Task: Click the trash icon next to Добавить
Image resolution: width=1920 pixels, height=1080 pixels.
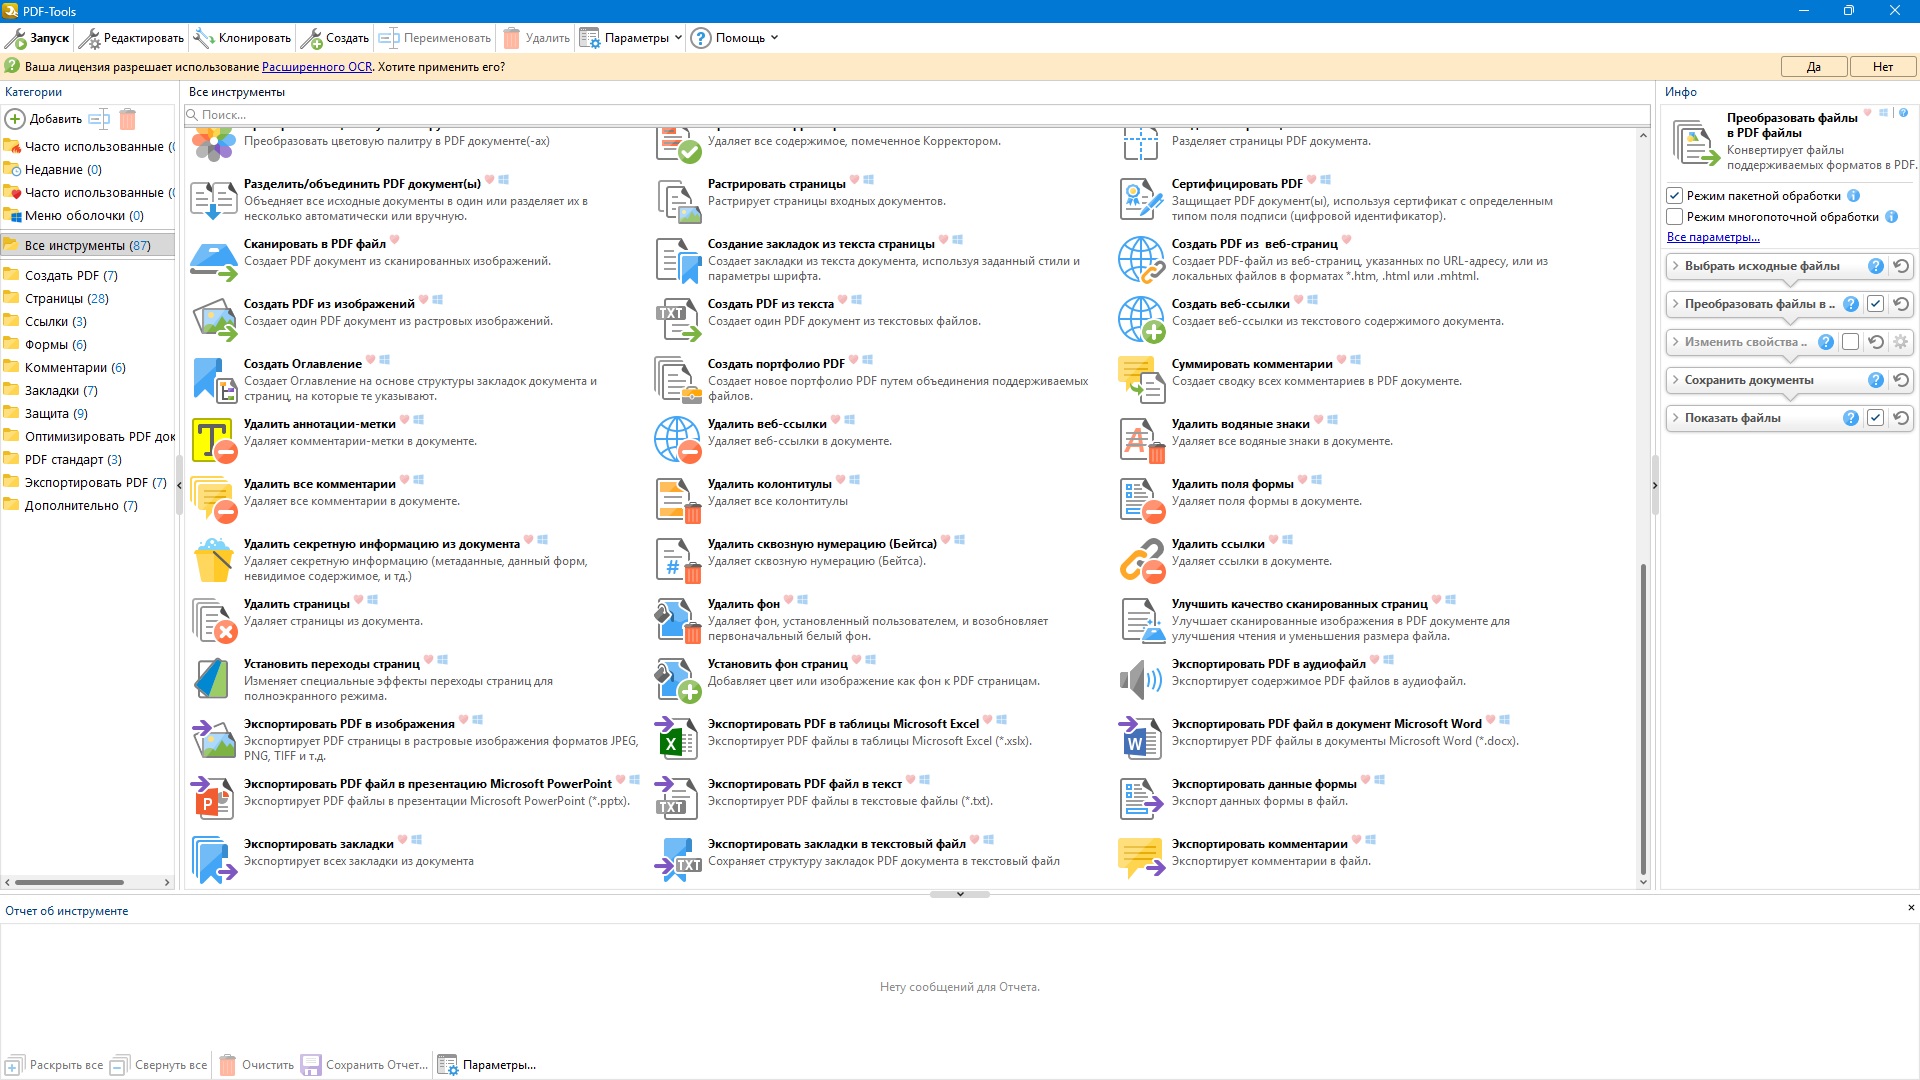Action: (x=127, y=119)
